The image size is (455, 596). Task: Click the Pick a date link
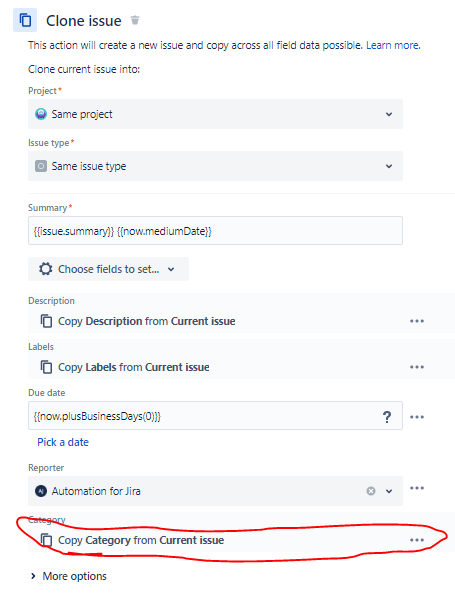tap(63, 442)
